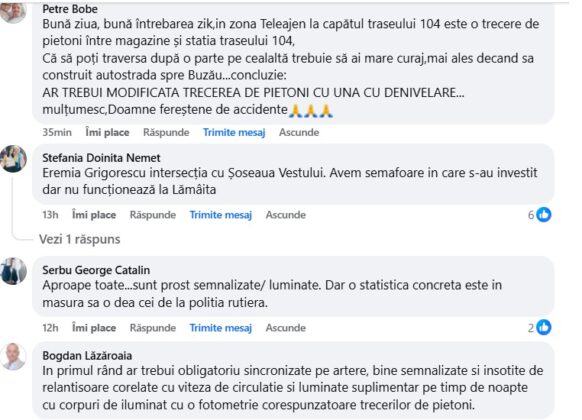
Task: Open Bogdan Lăzăroaia's name link
Action: [87, 356]
